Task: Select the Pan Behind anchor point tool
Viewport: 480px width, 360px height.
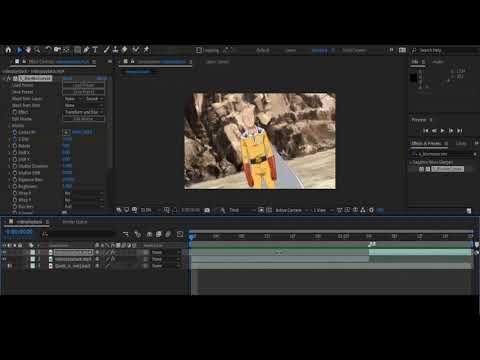Action: click(x=67, y=50)
